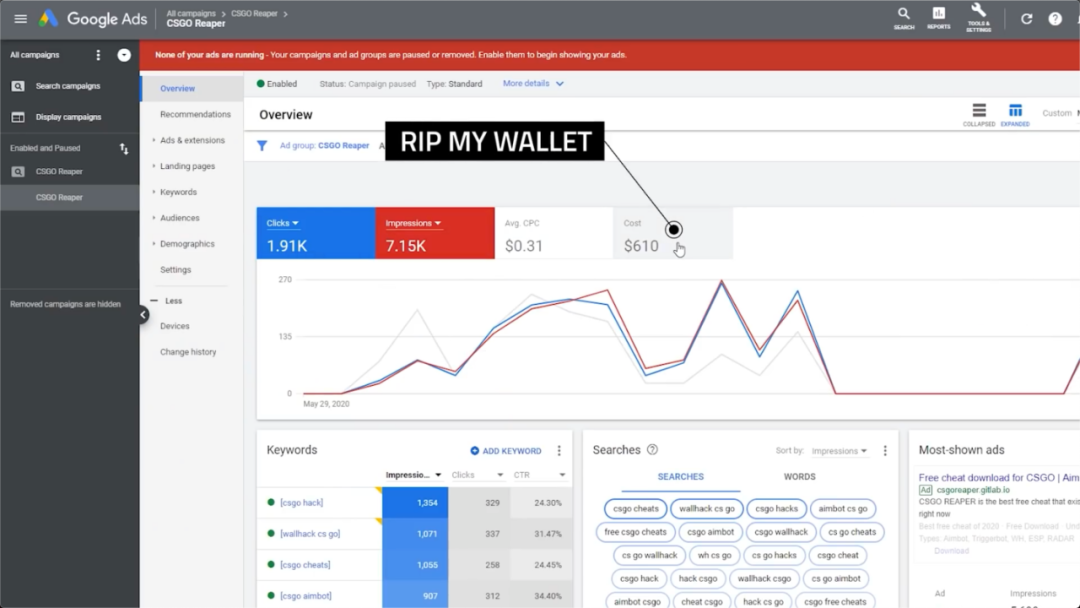Click the filter funnel icon
1080x608 pixels.
pyautogui.click(x=262, y=146)
